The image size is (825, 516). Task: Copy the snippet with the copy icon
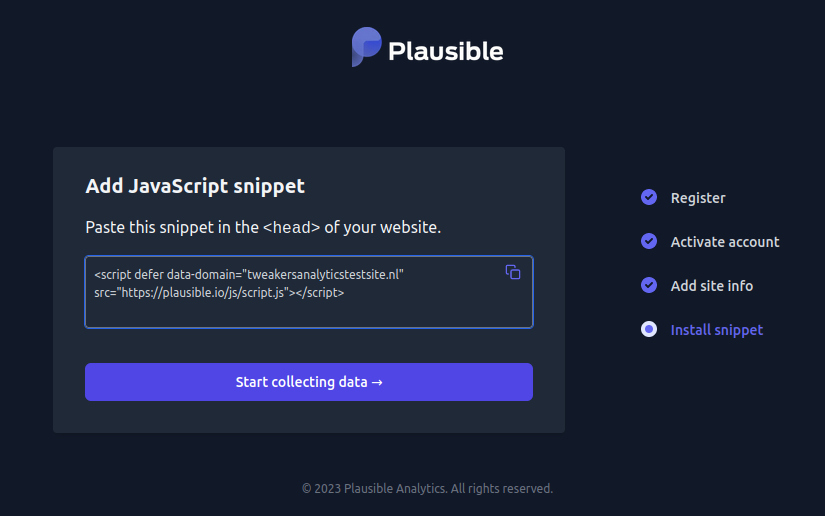pyautogui.click(x=513, y=272)
